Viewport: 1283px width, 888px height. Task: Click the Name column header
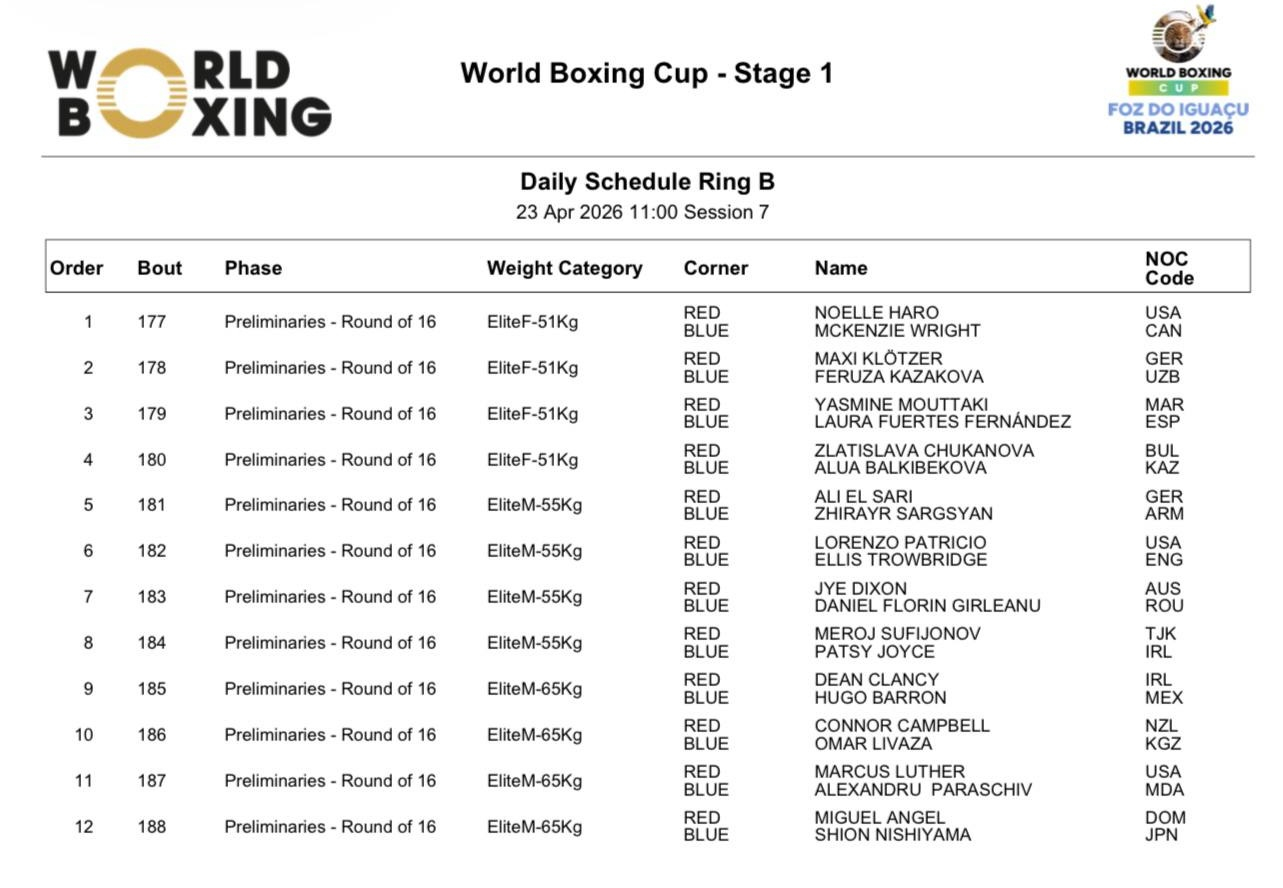pyautogui.click(x=841, y=268)
